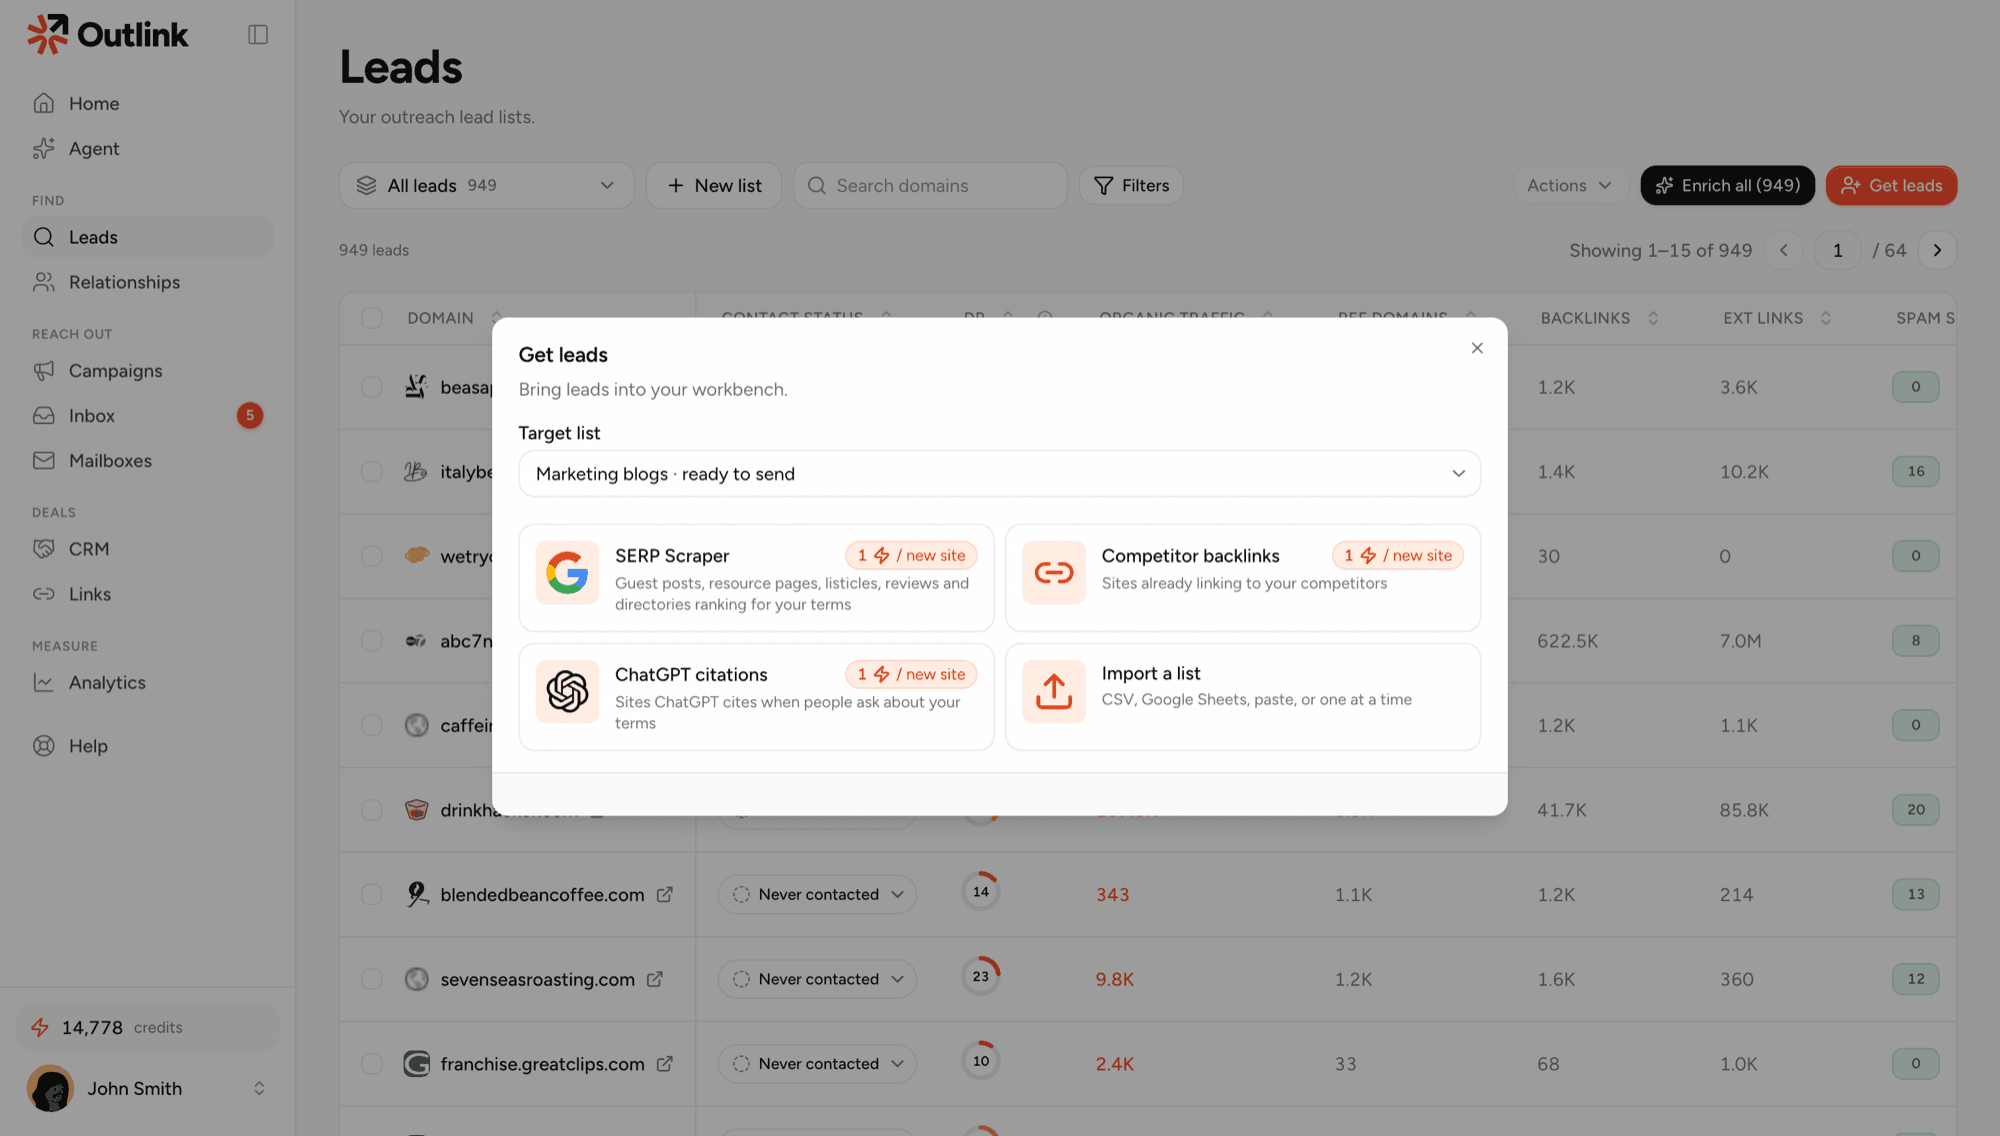This screenshot has width=2000, height=1136.
Task: Pick the ChatGPT citations logo icon
Action: click(567, 691)
